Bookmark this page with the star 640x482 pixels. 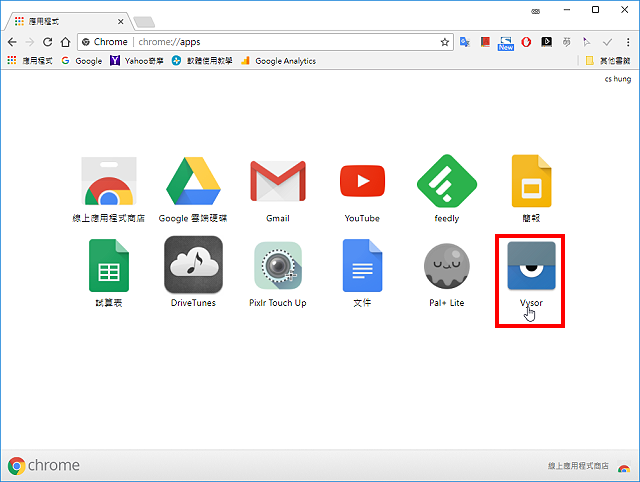point(445,42)
